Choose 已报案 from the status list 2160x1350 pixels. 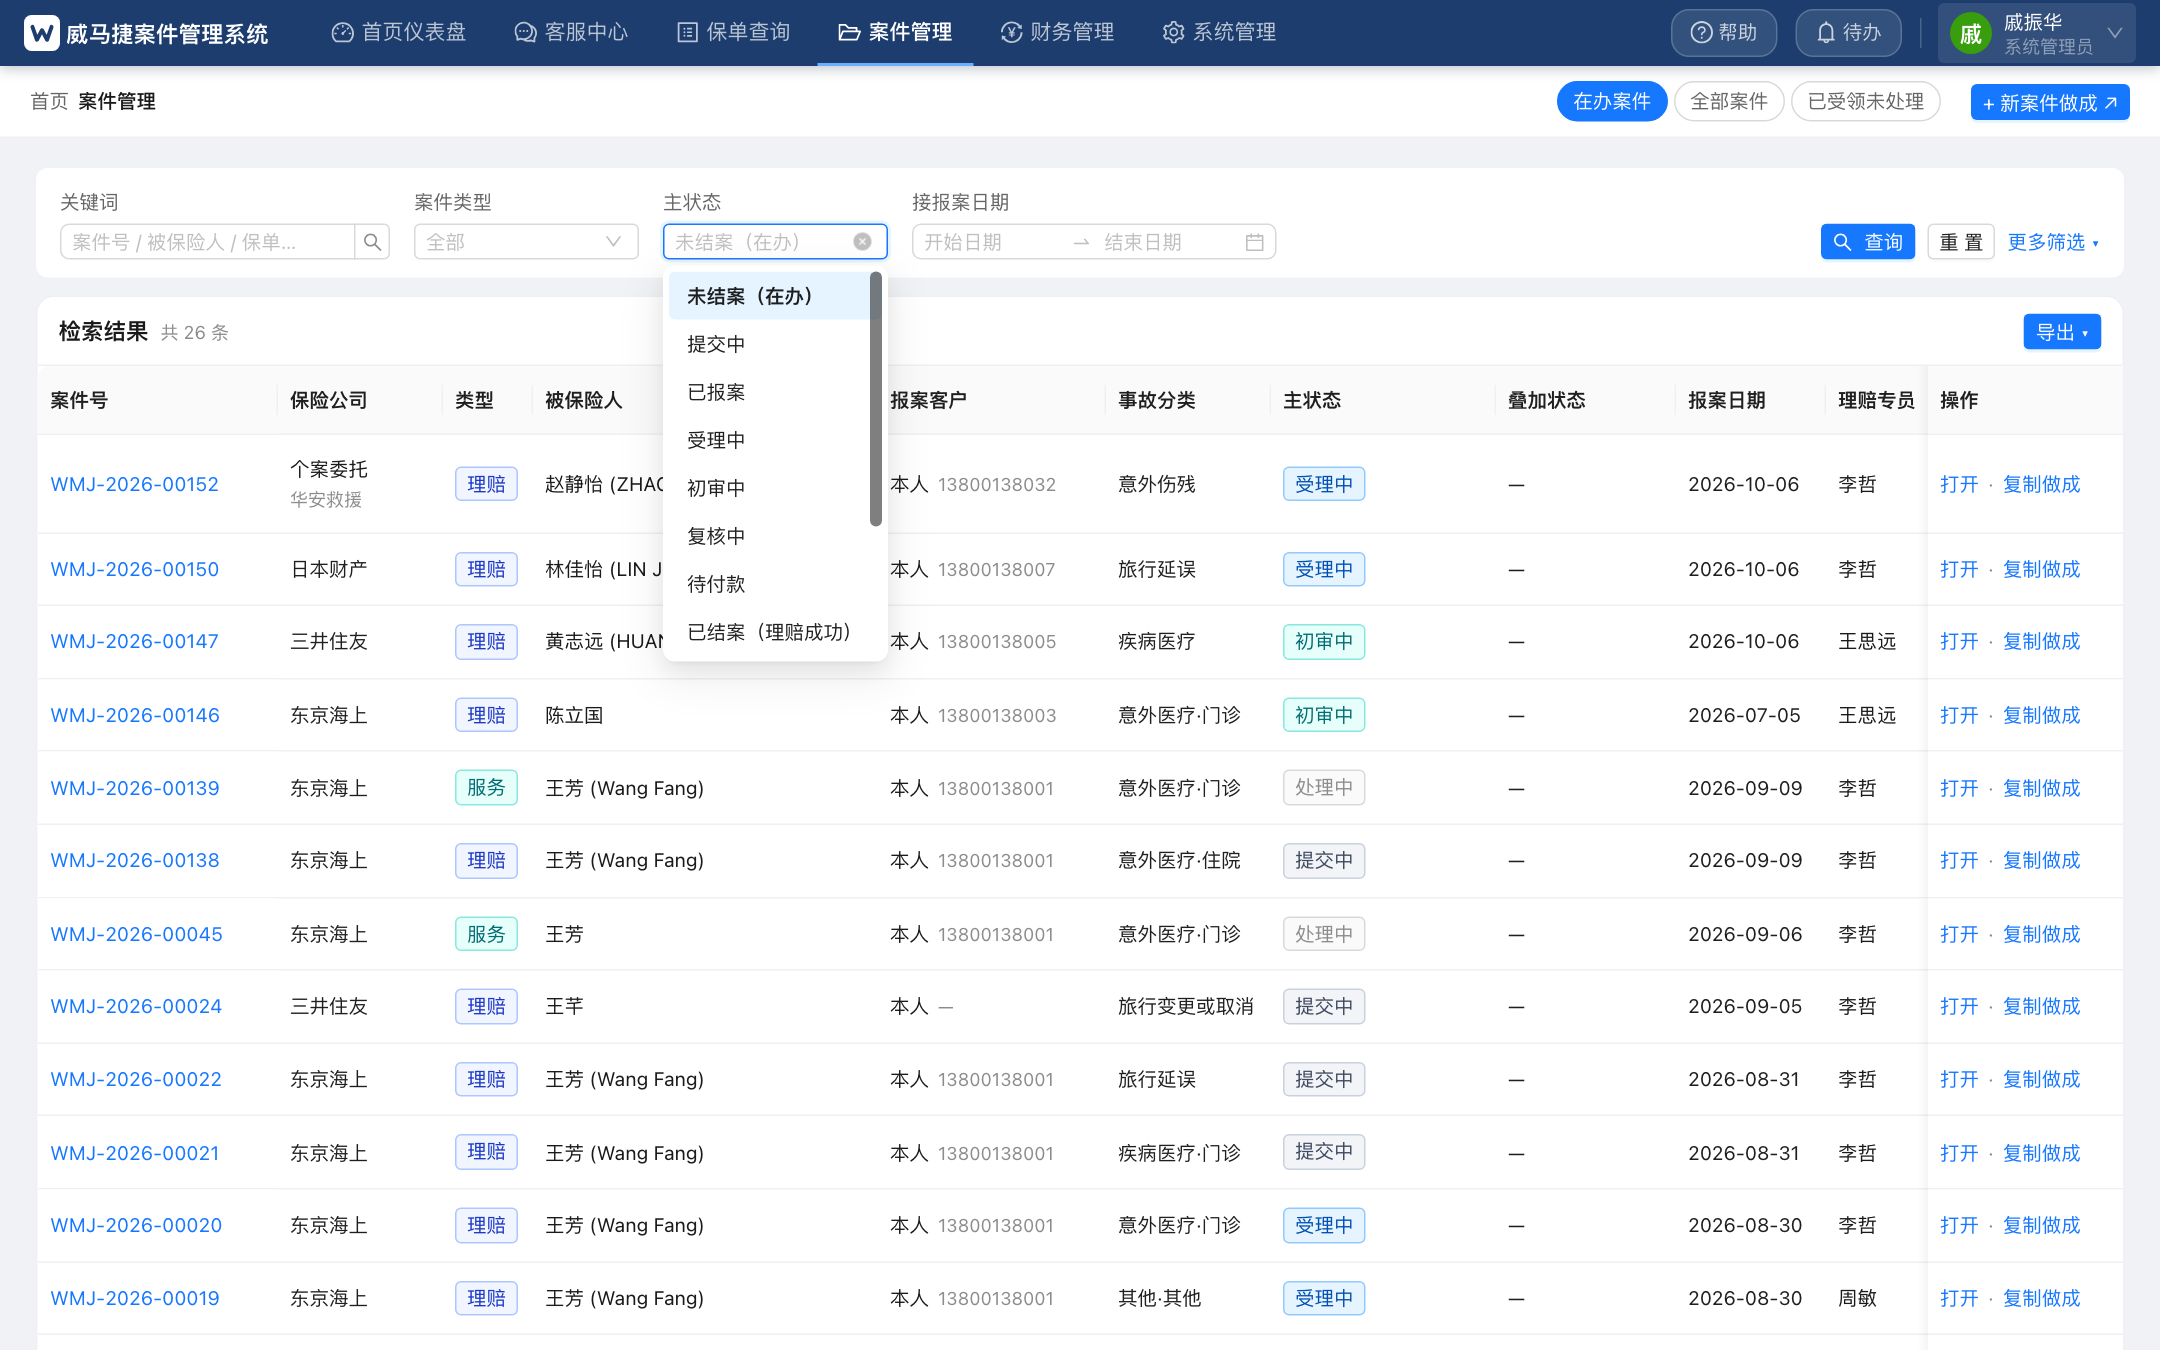(x=769, y=392)
